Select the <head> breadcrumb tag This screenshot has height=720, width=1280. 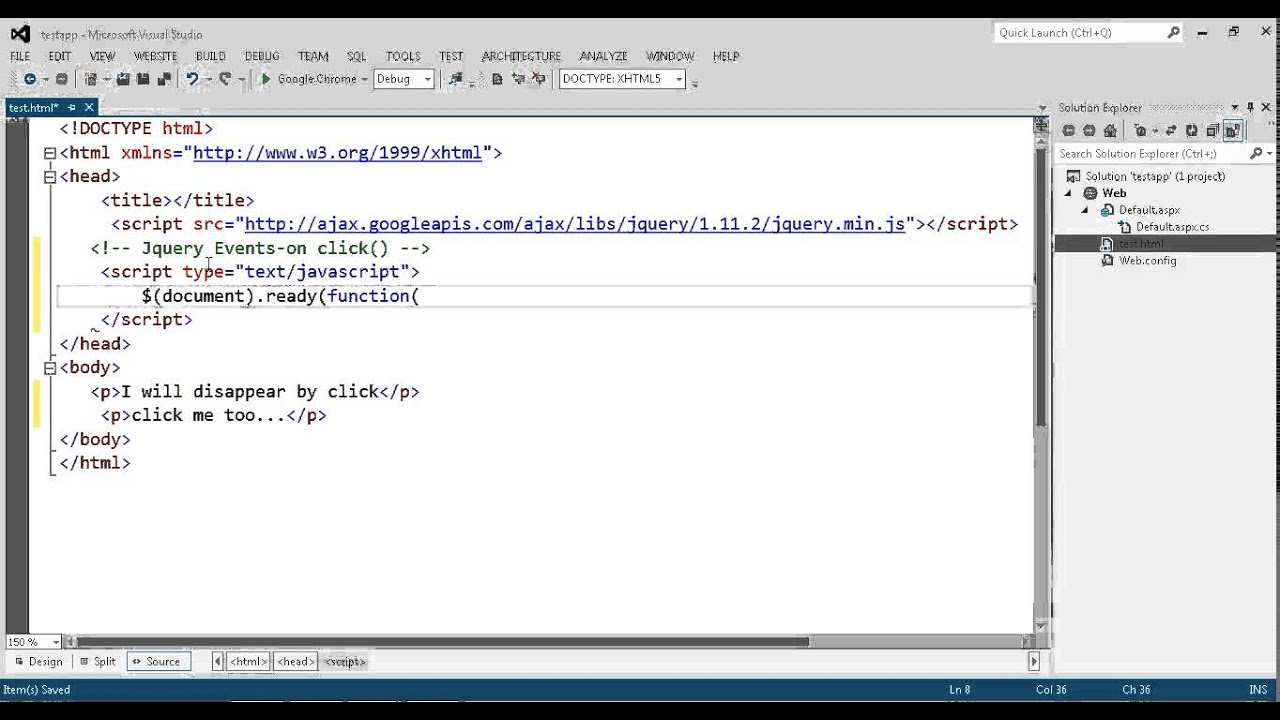295,661
